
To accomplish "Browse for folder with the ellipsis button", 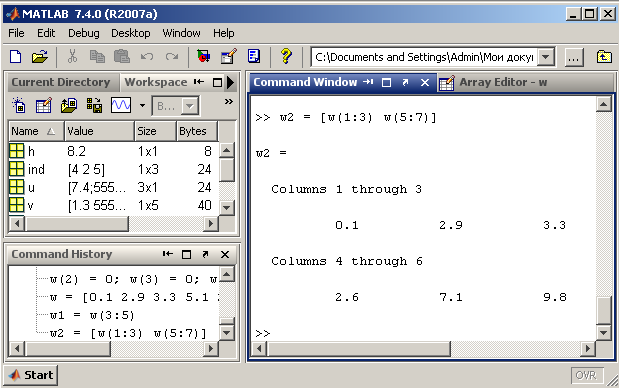I will tap(574, 58).
